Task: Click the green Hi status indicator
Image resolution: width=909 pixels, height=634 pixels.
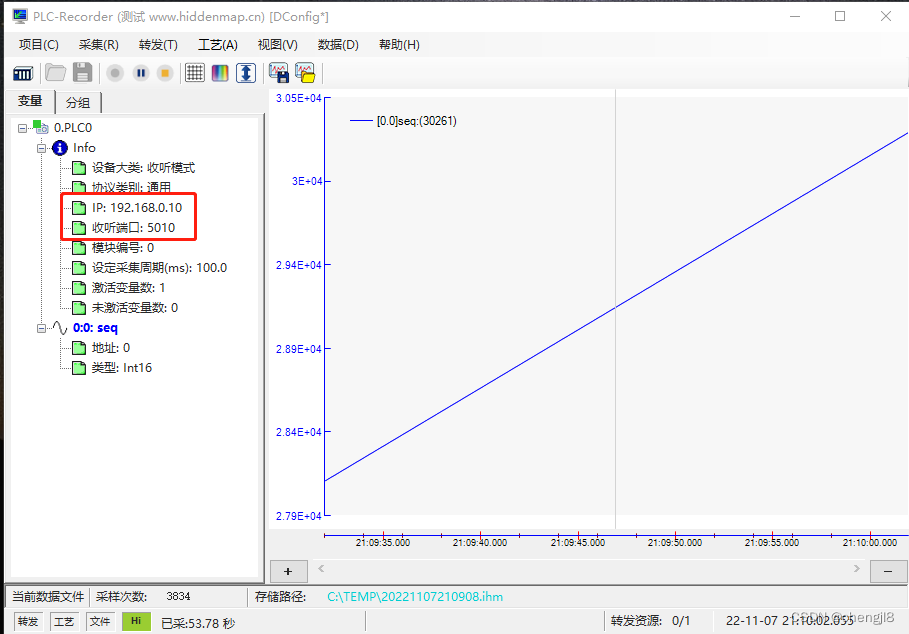Action: coord(136,621)
